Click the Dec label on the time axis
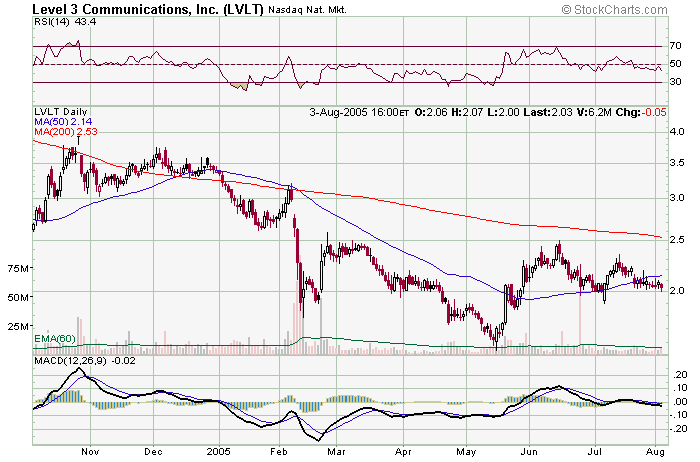The height and width of the screenshot is (462, 700). [153, 452]
